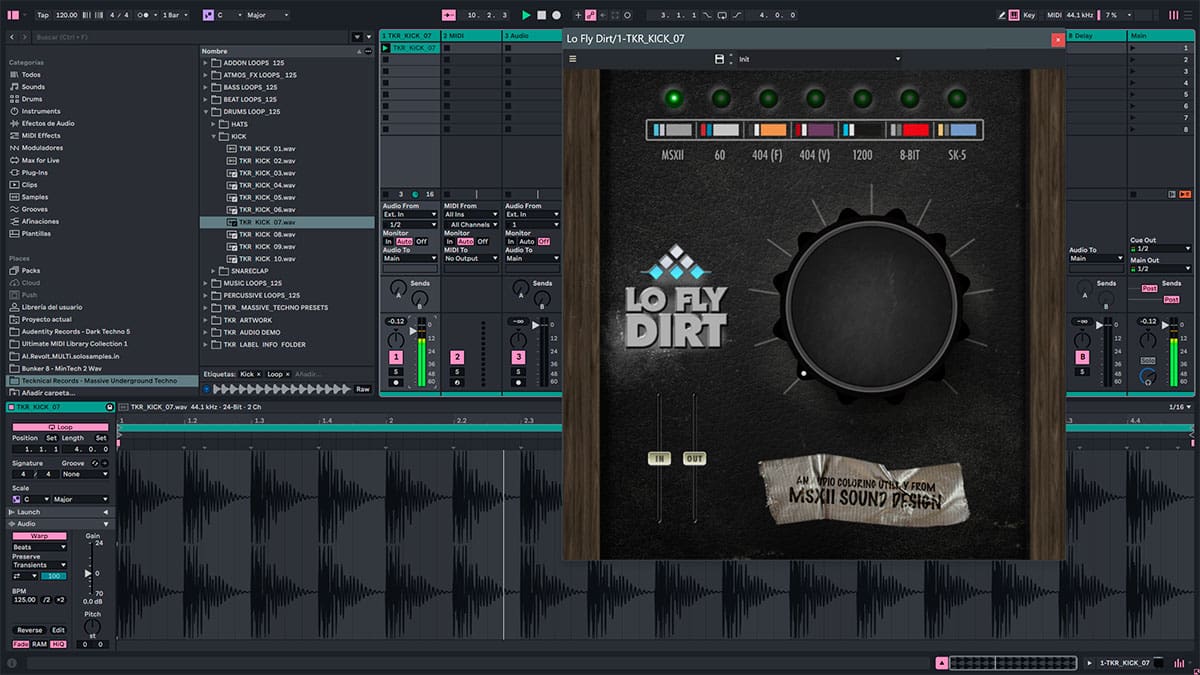Expand the BASS LOOPS_125 folder

206,87
